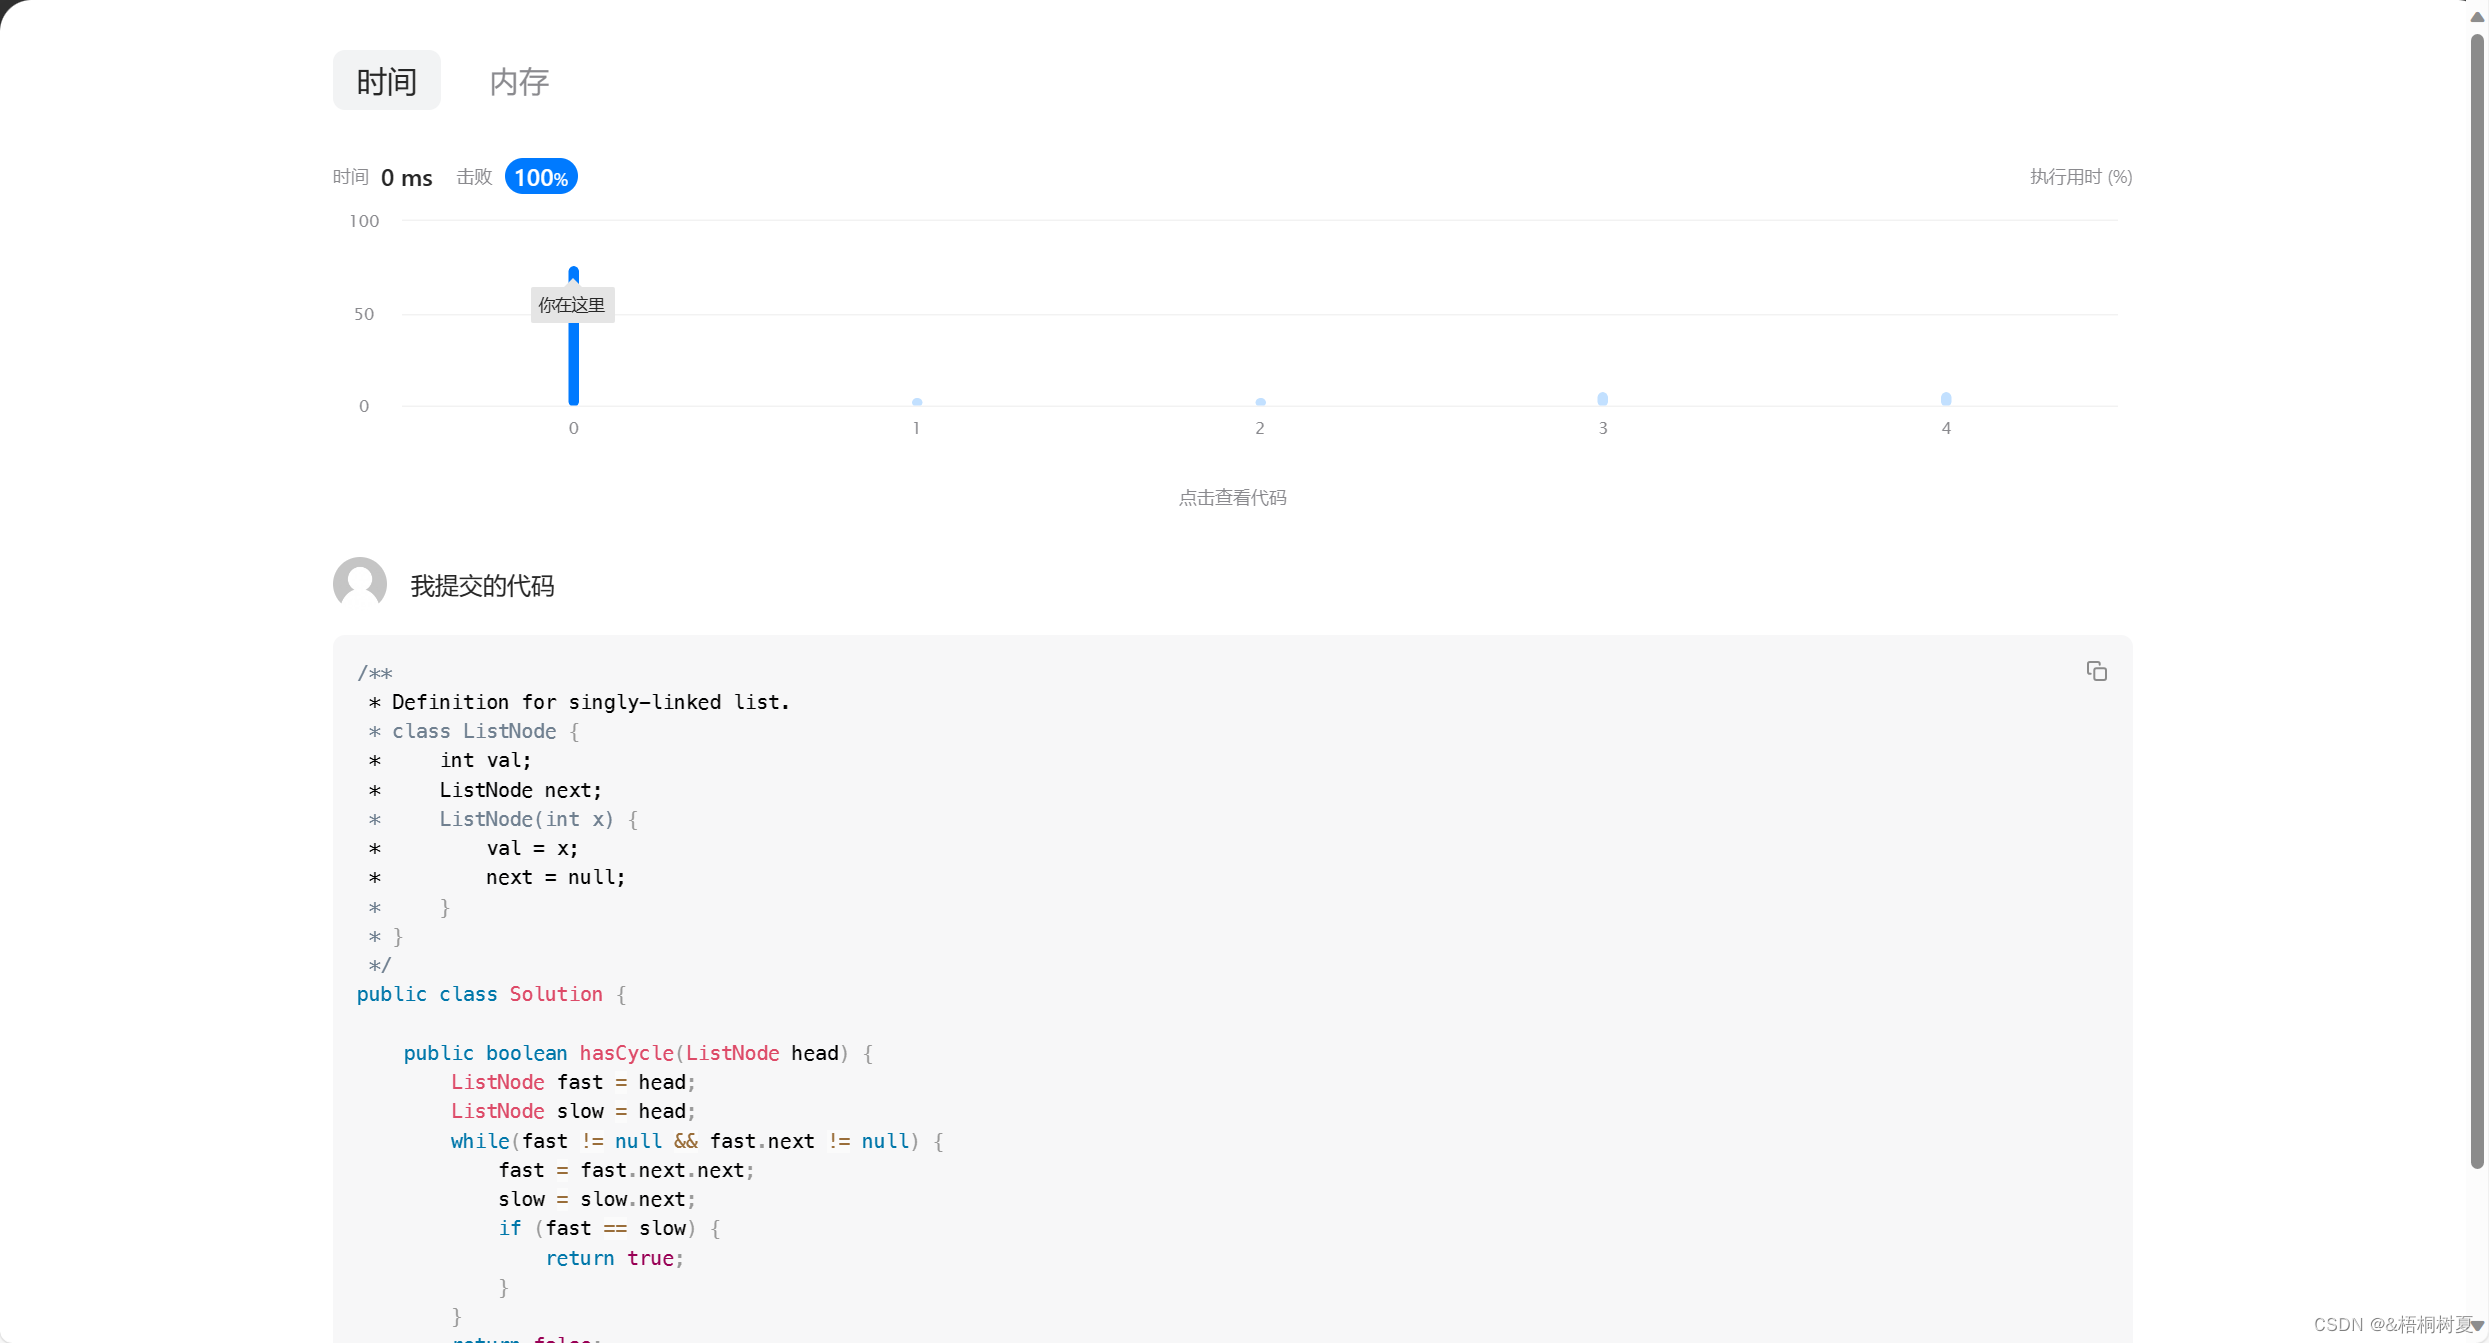
Task: Click the 点击查看代码 hint text
Action: (x=1232, y=498)
